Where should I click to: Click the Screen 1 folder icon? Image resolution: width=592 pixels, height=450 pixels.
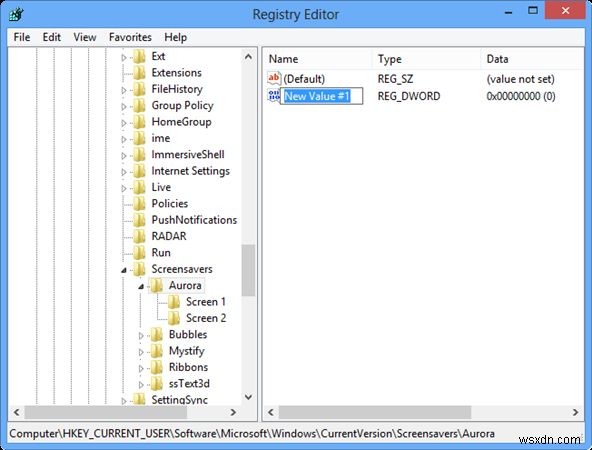pos(174,302)
